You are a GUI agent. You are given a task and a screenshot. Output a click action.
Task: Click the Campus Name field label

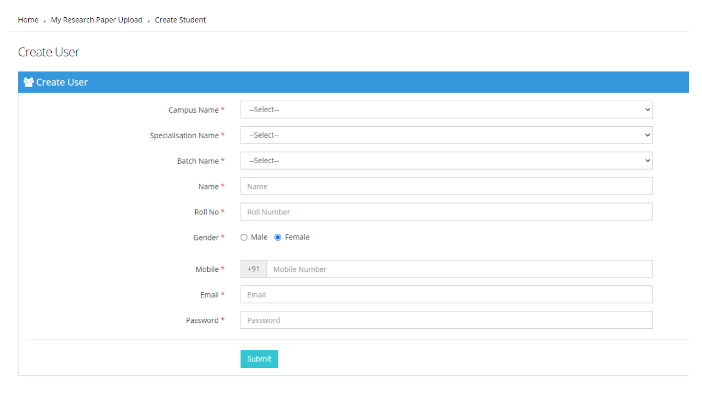(193, 109)
